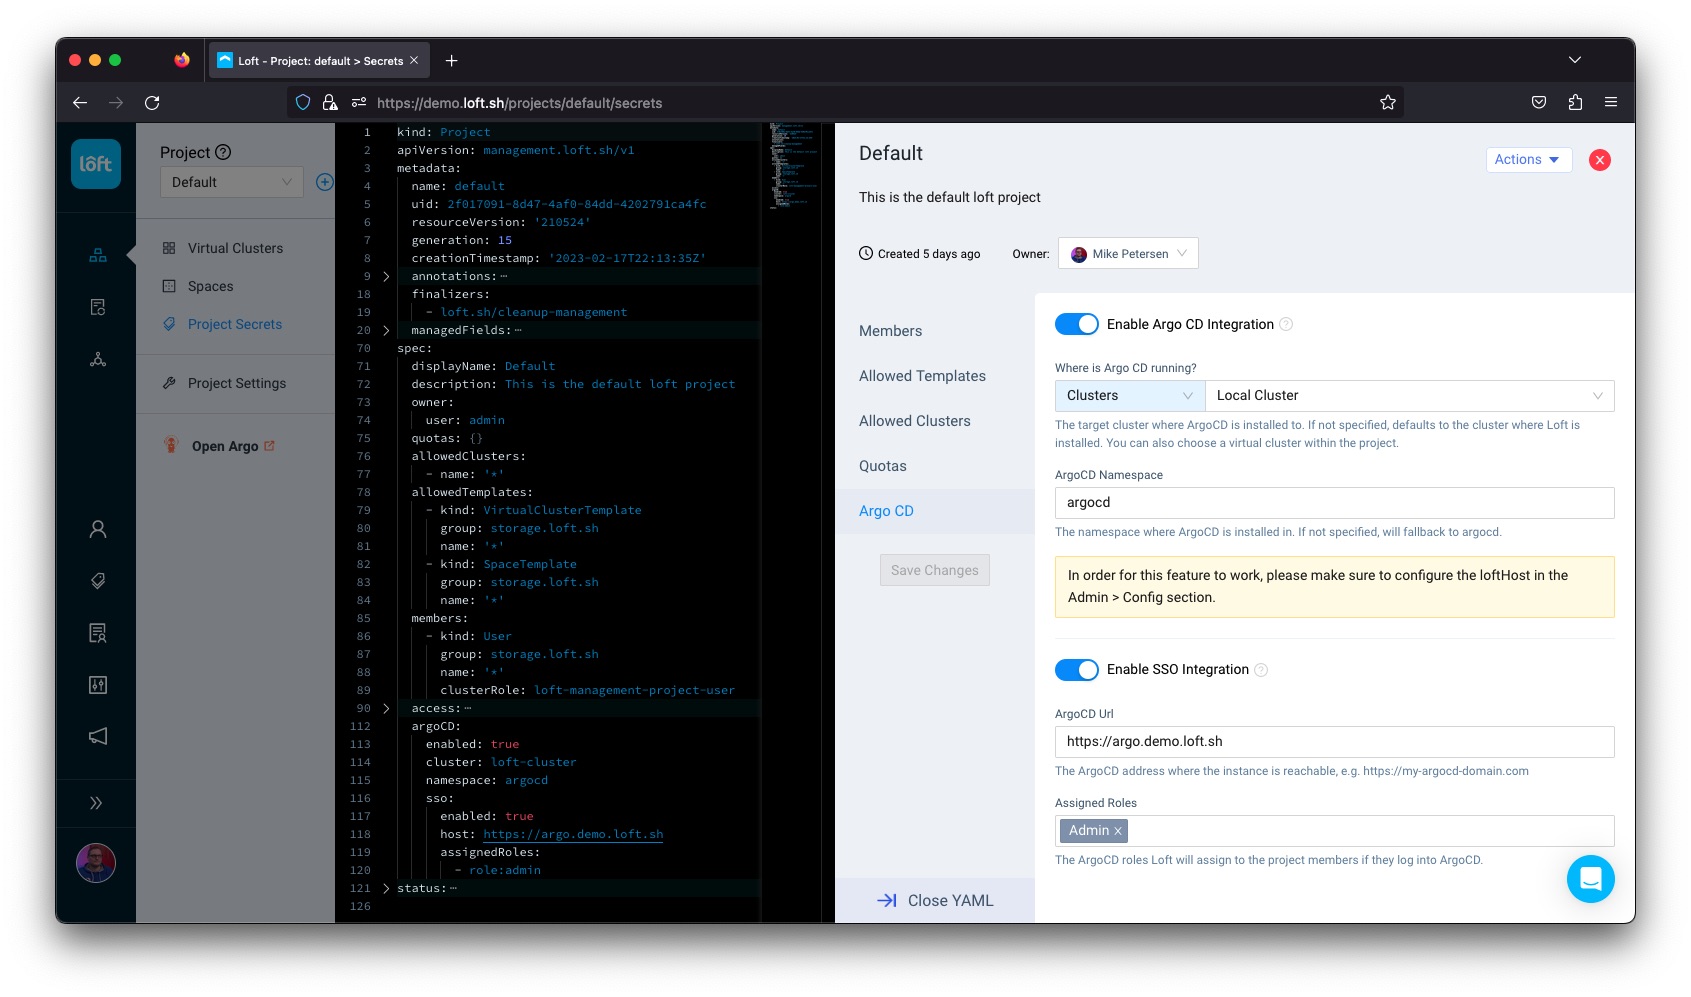
Task: Open the user account icon in left rail
Action: tap(98, 529)
